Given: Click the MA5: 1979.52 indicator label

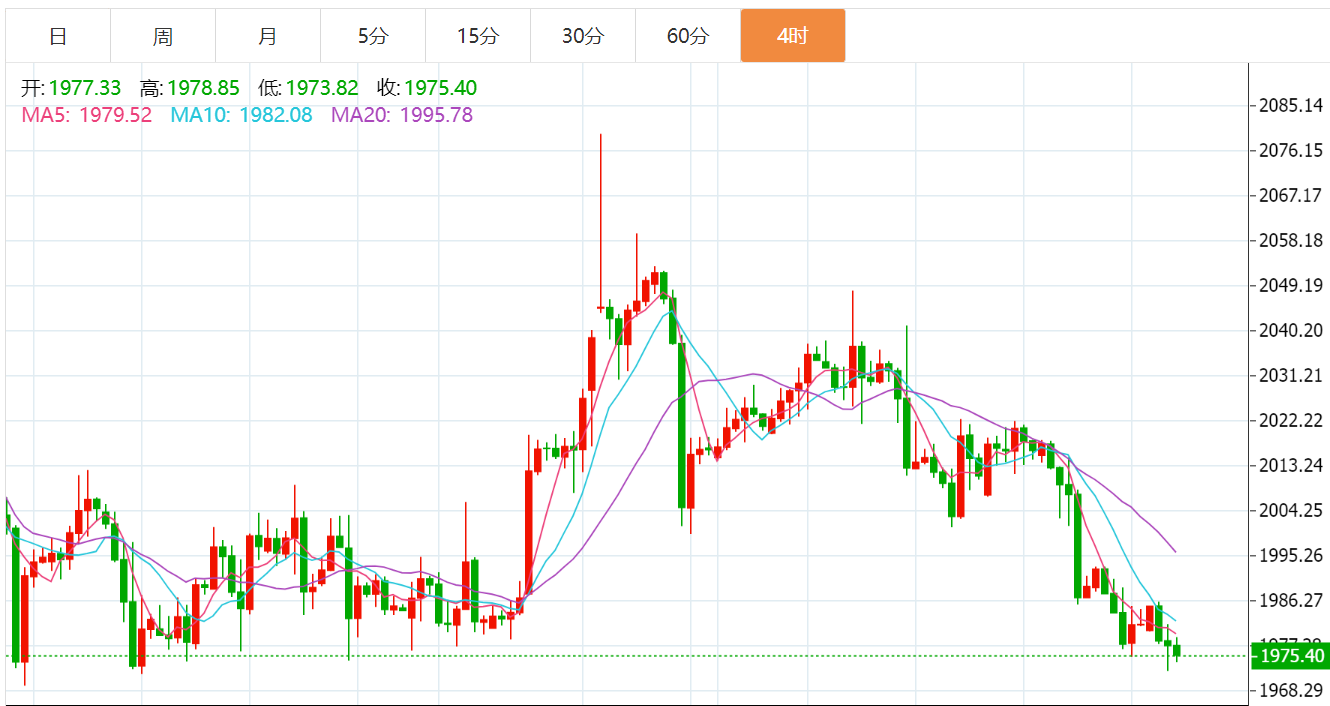Looking at the screenshot, I should click(87, 115).
